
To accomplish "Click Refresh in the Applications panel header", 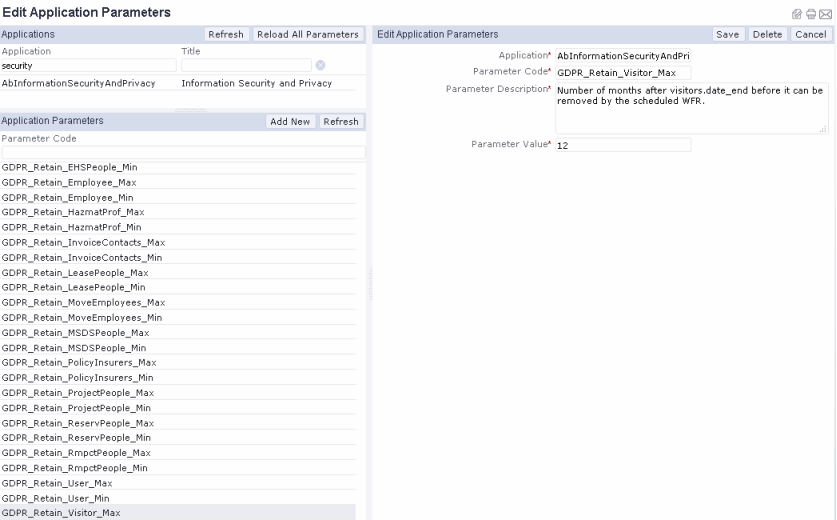I will (226, 34).
